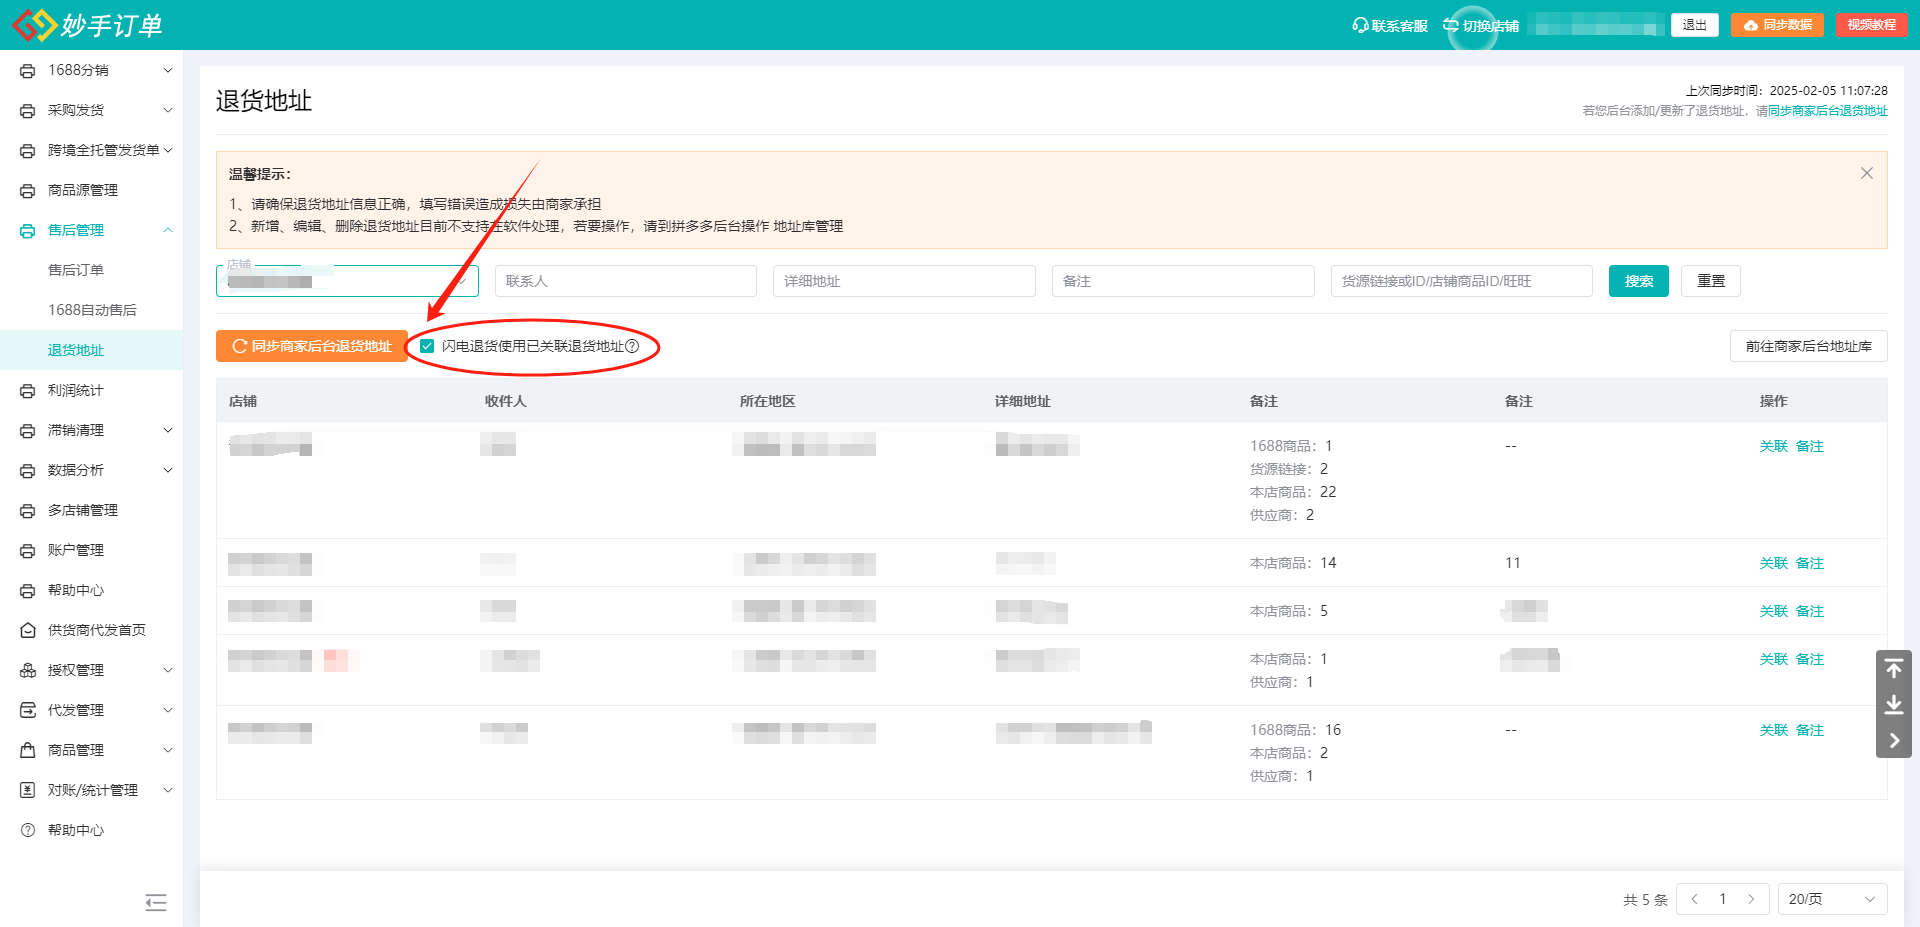The height and width of the screenshot is (927, 1920).
Task: Go to the next page of results
Action: [x=1751, y=899]
